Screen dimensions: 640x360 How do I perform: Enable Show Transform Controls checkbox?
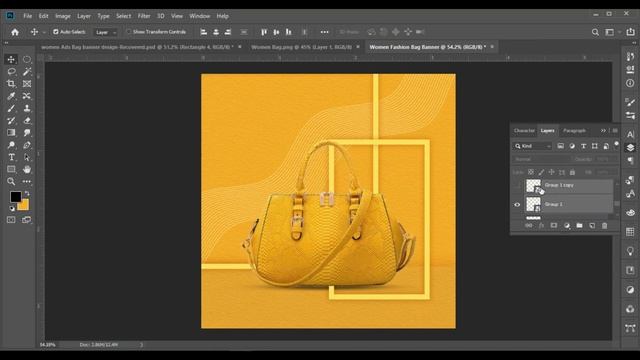click(129, 32)
